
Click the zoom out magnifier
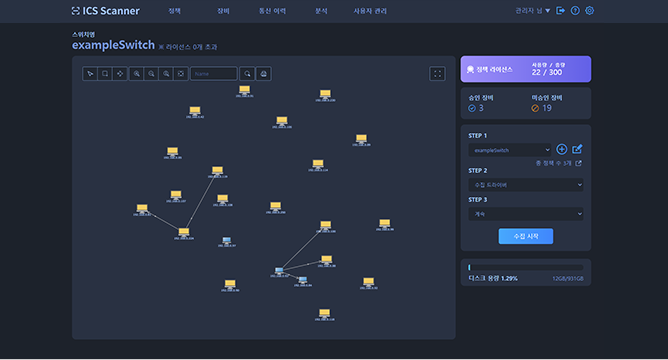coord(151,74)
